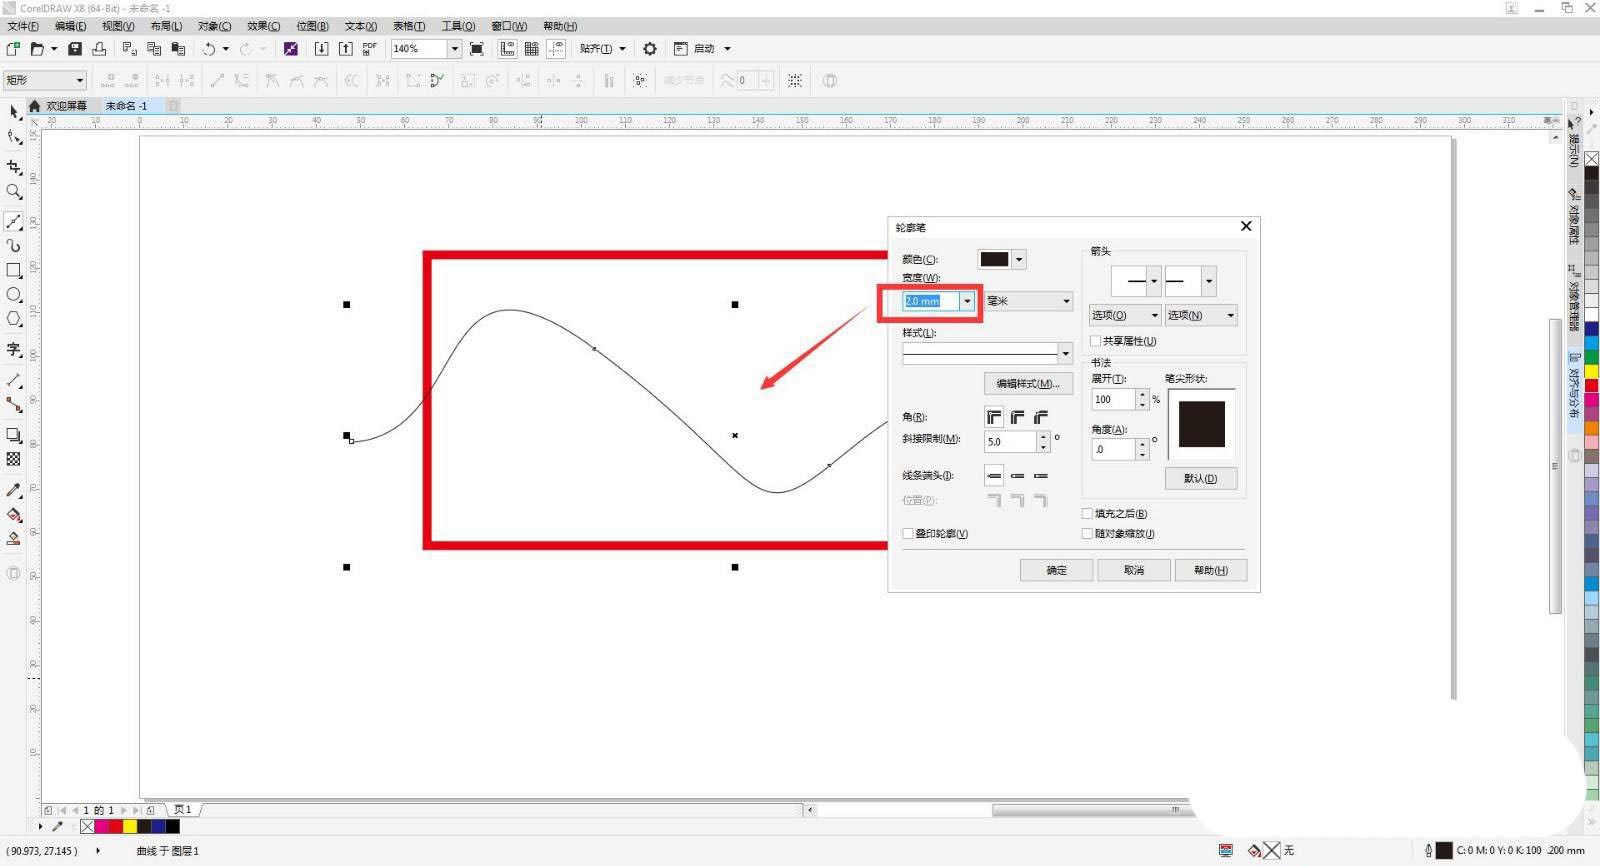
Task: Click the Save icon in toolbar
Action: pyautogui.click(x=75, y=49)
